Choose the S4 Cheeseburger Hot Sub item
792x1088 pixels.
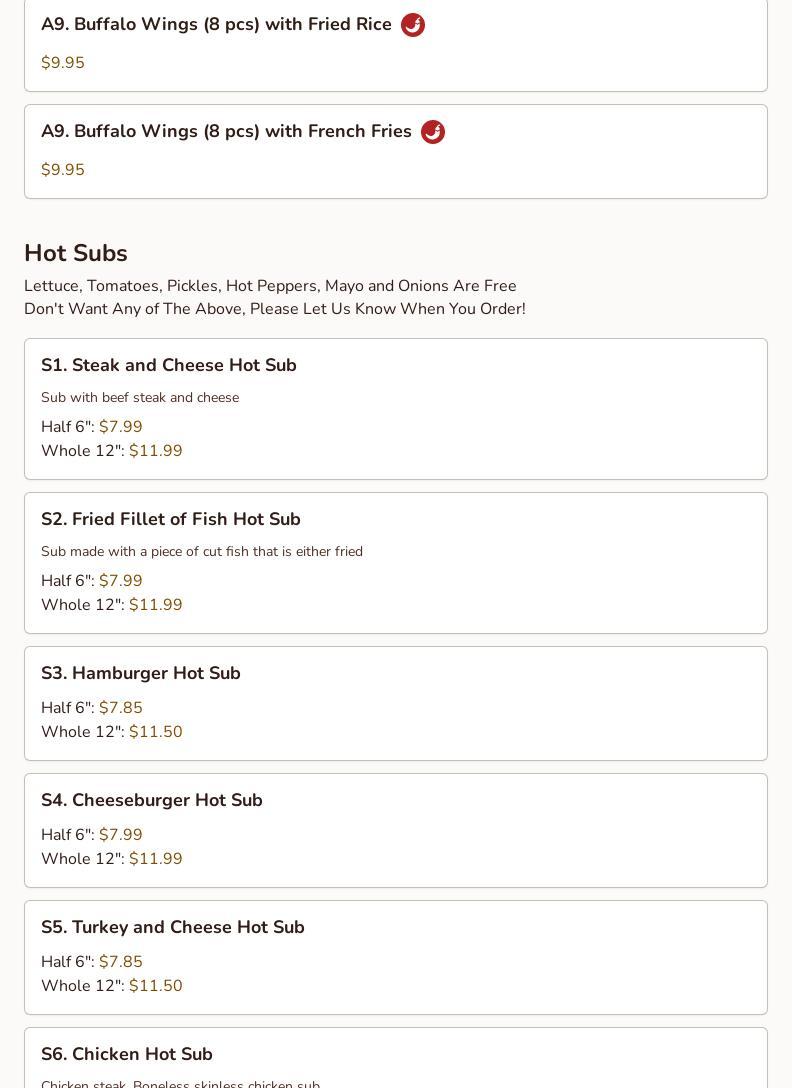click(x=152, y=801)
